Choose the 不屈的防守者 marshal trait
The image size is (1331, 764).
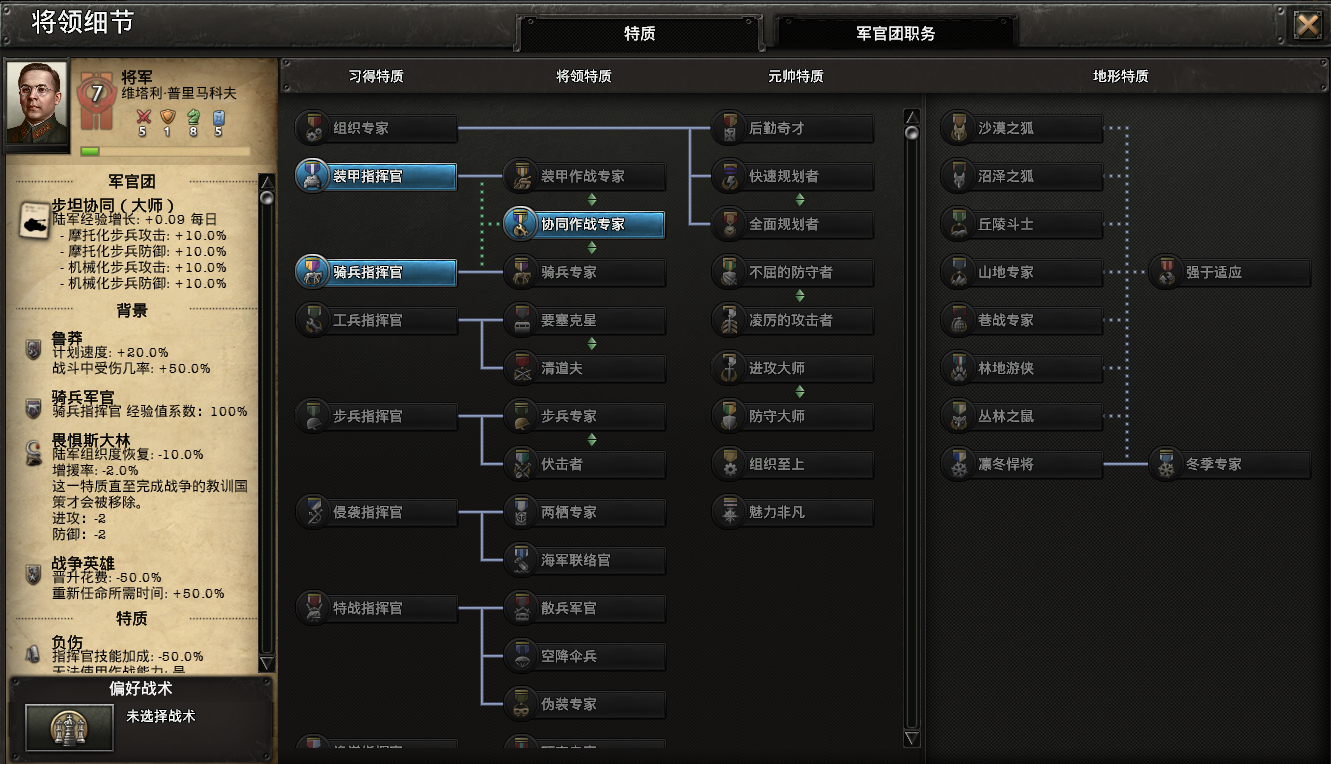(x=793, y=273)
